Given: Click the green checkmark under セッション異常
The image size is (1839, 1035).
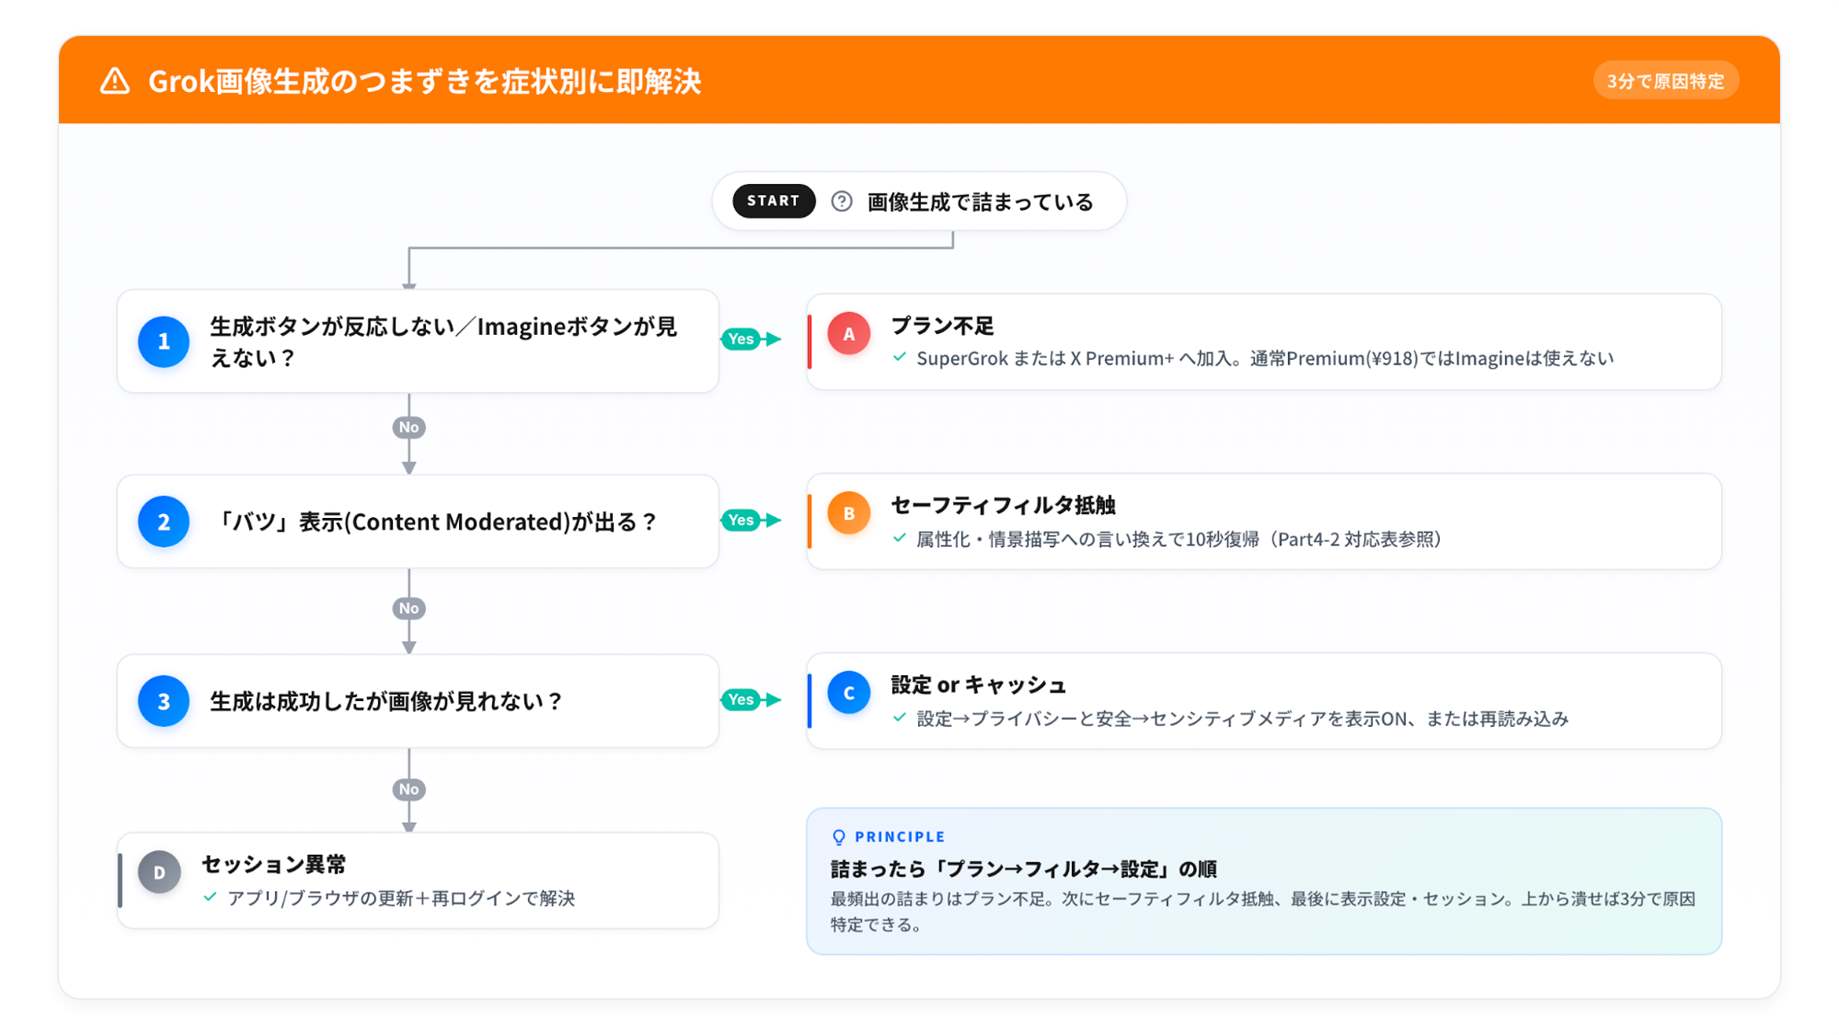Looking at the screenshot, I should point(210,897).
